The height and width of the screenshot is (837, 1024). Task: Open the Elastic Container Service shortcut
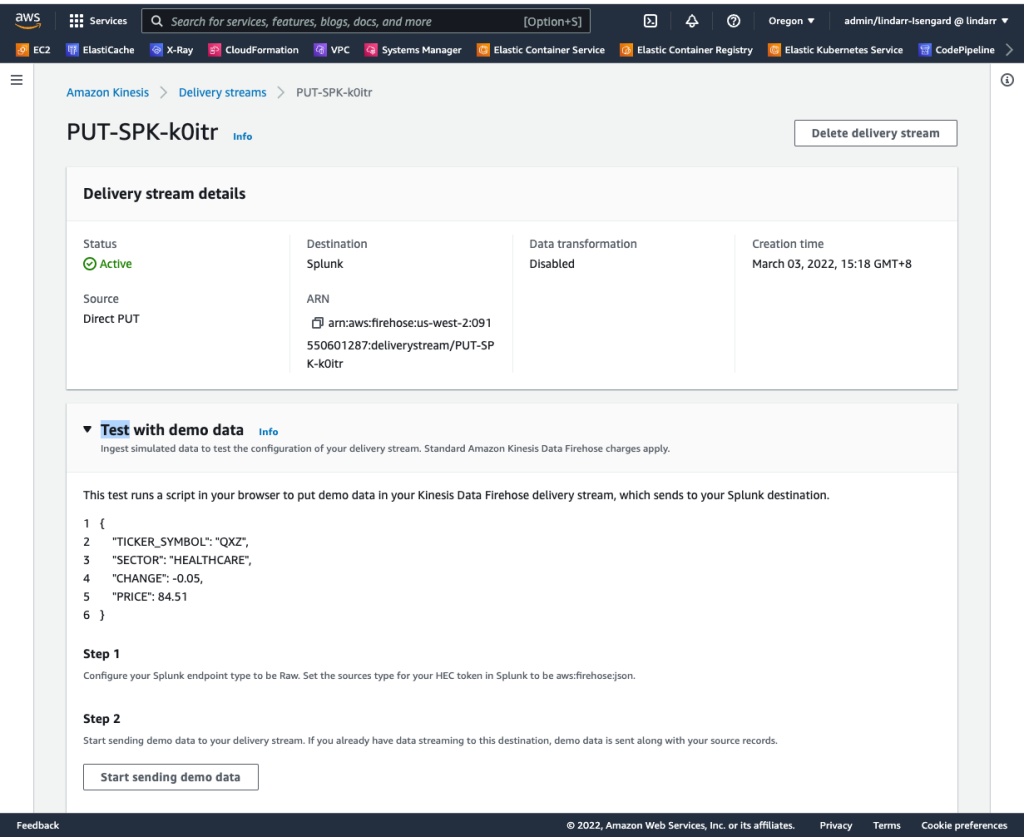pyautogui.click(x=541, y=50)
